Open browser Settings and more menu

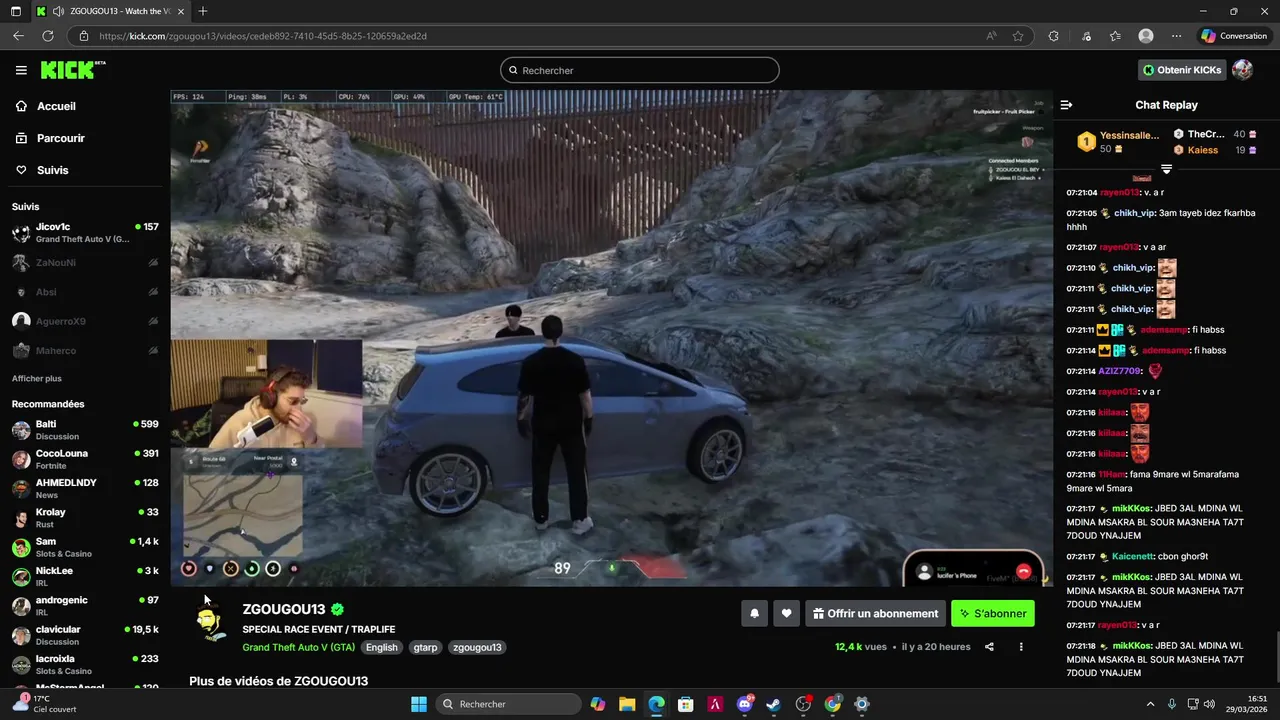click(1177, 36)
